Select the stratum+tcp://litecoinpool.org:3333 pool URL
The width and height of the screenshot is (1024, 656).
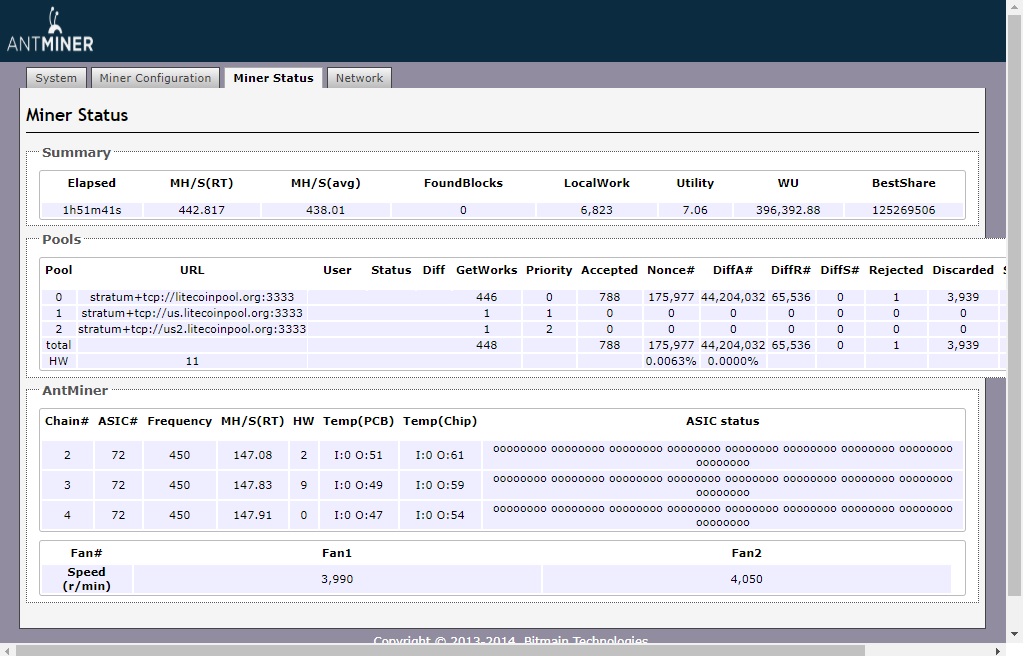192,297
